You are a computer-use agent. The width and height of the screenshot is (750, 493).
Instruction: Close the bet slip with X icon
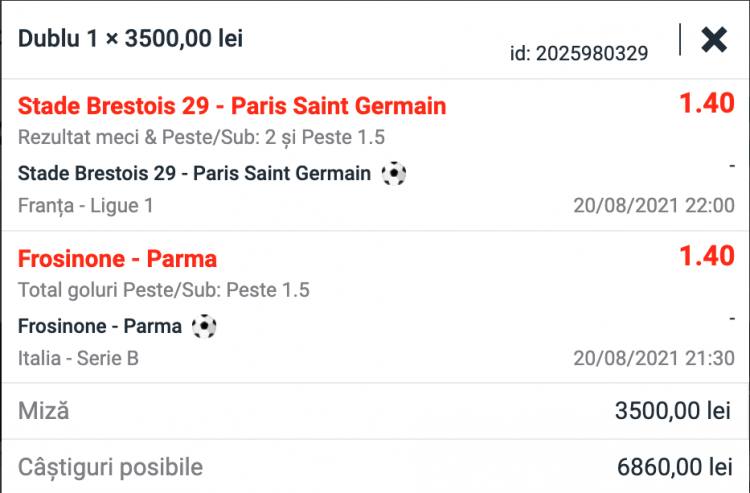tap(714, 39)
